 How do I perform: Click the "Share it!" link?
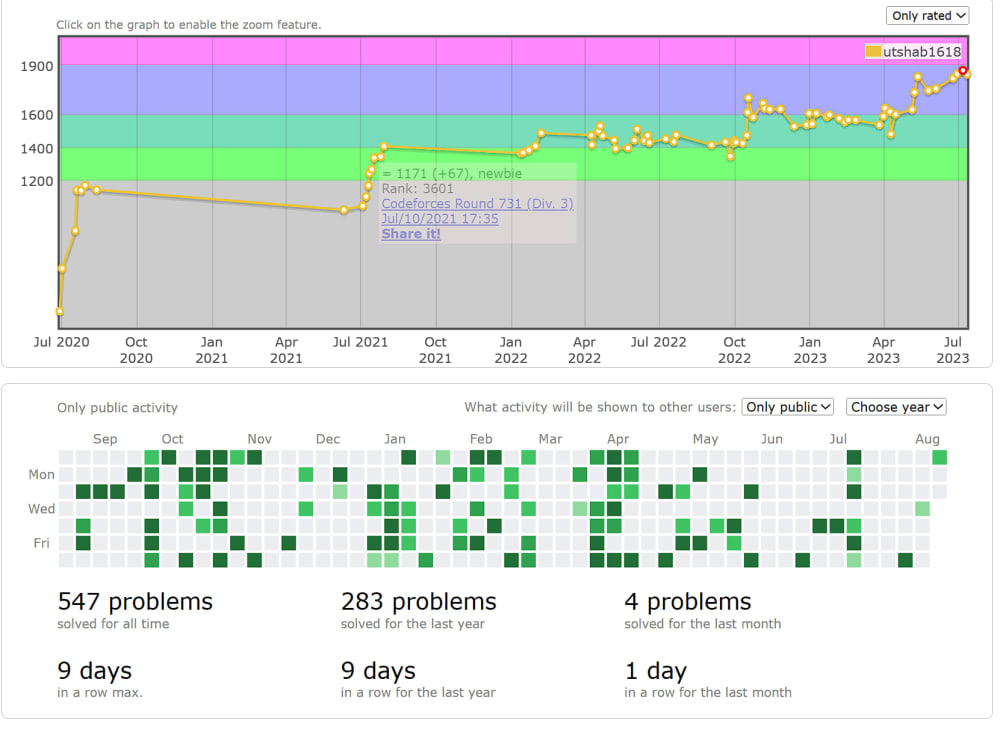pos(409,234)
